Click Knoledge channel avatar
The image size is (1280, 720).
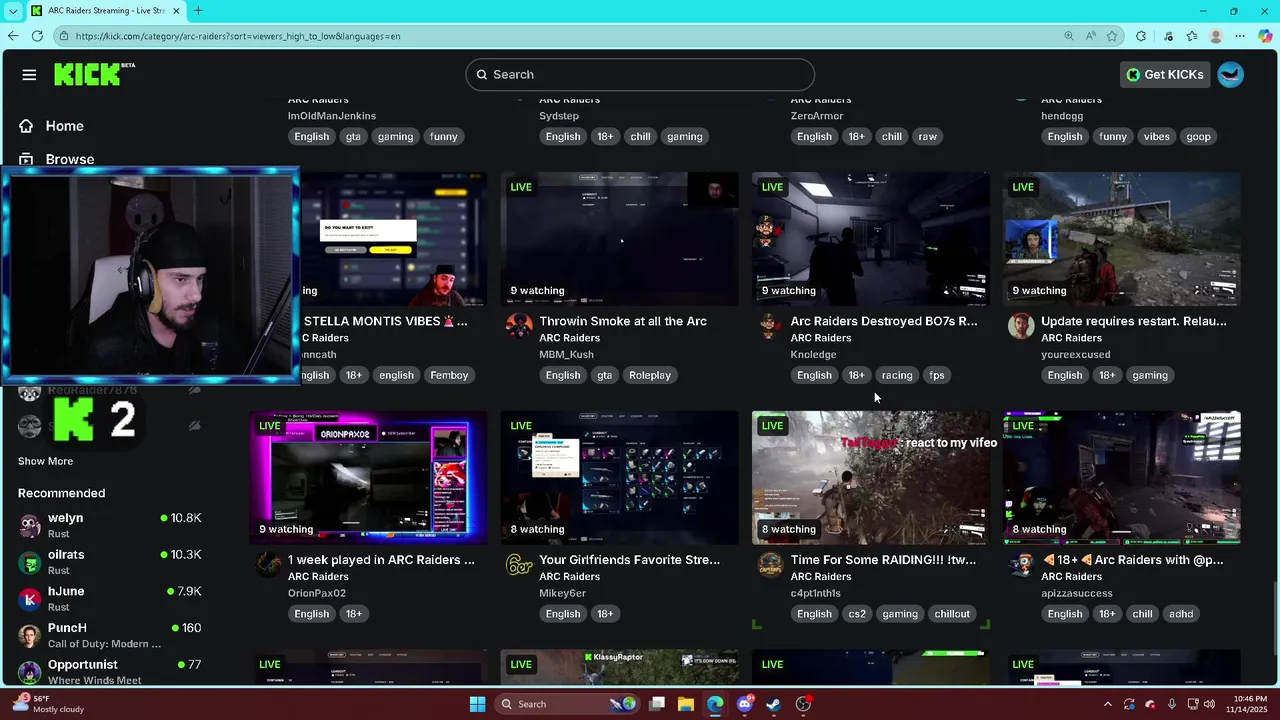[x=769, y=326]
